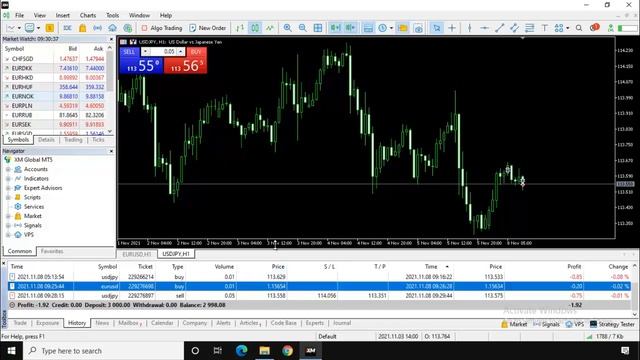Select the cursor arrow tool
Image resolution: width=640 pixels, height=360 pixels.
437,28
